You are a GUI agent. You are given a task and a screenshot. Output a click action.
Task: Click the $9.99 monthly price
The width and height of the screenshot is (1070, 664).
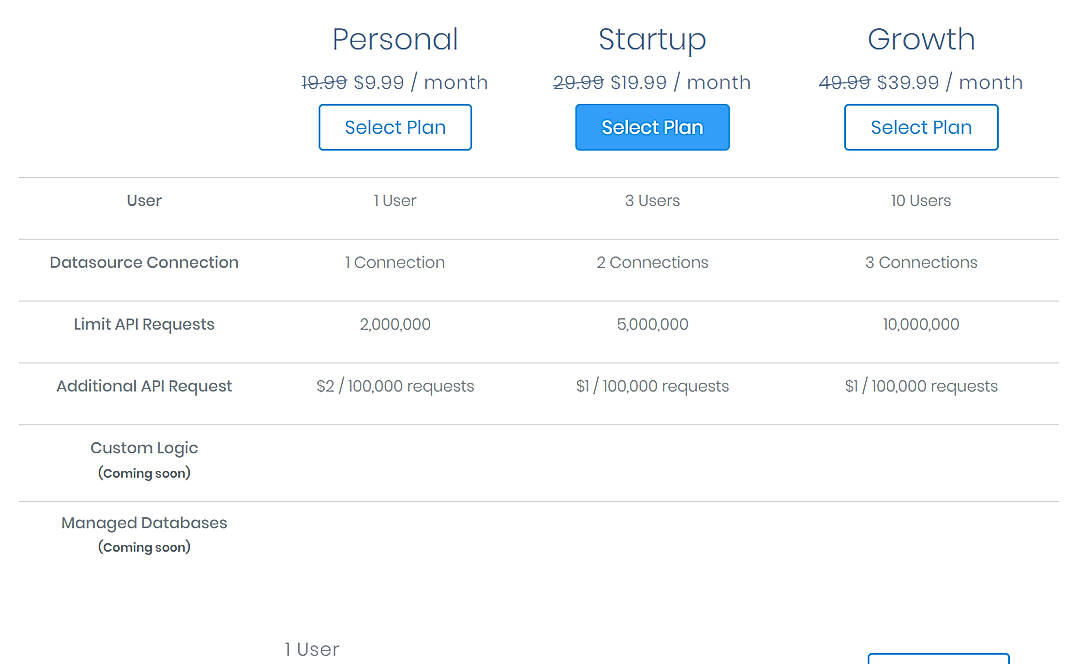click(378, 82)
